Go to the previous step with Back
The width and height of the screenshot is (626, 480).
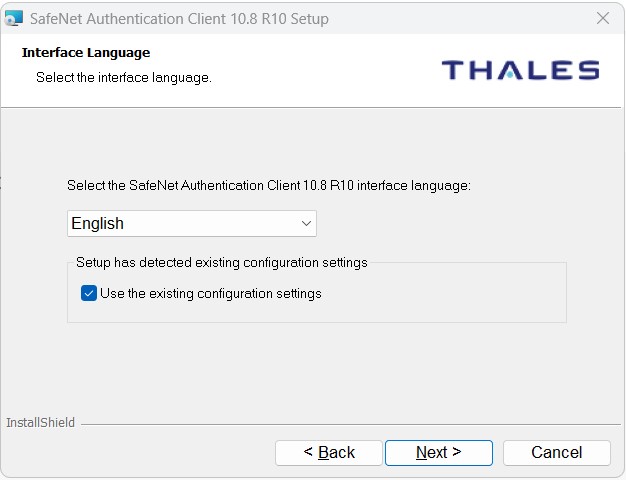329,452
